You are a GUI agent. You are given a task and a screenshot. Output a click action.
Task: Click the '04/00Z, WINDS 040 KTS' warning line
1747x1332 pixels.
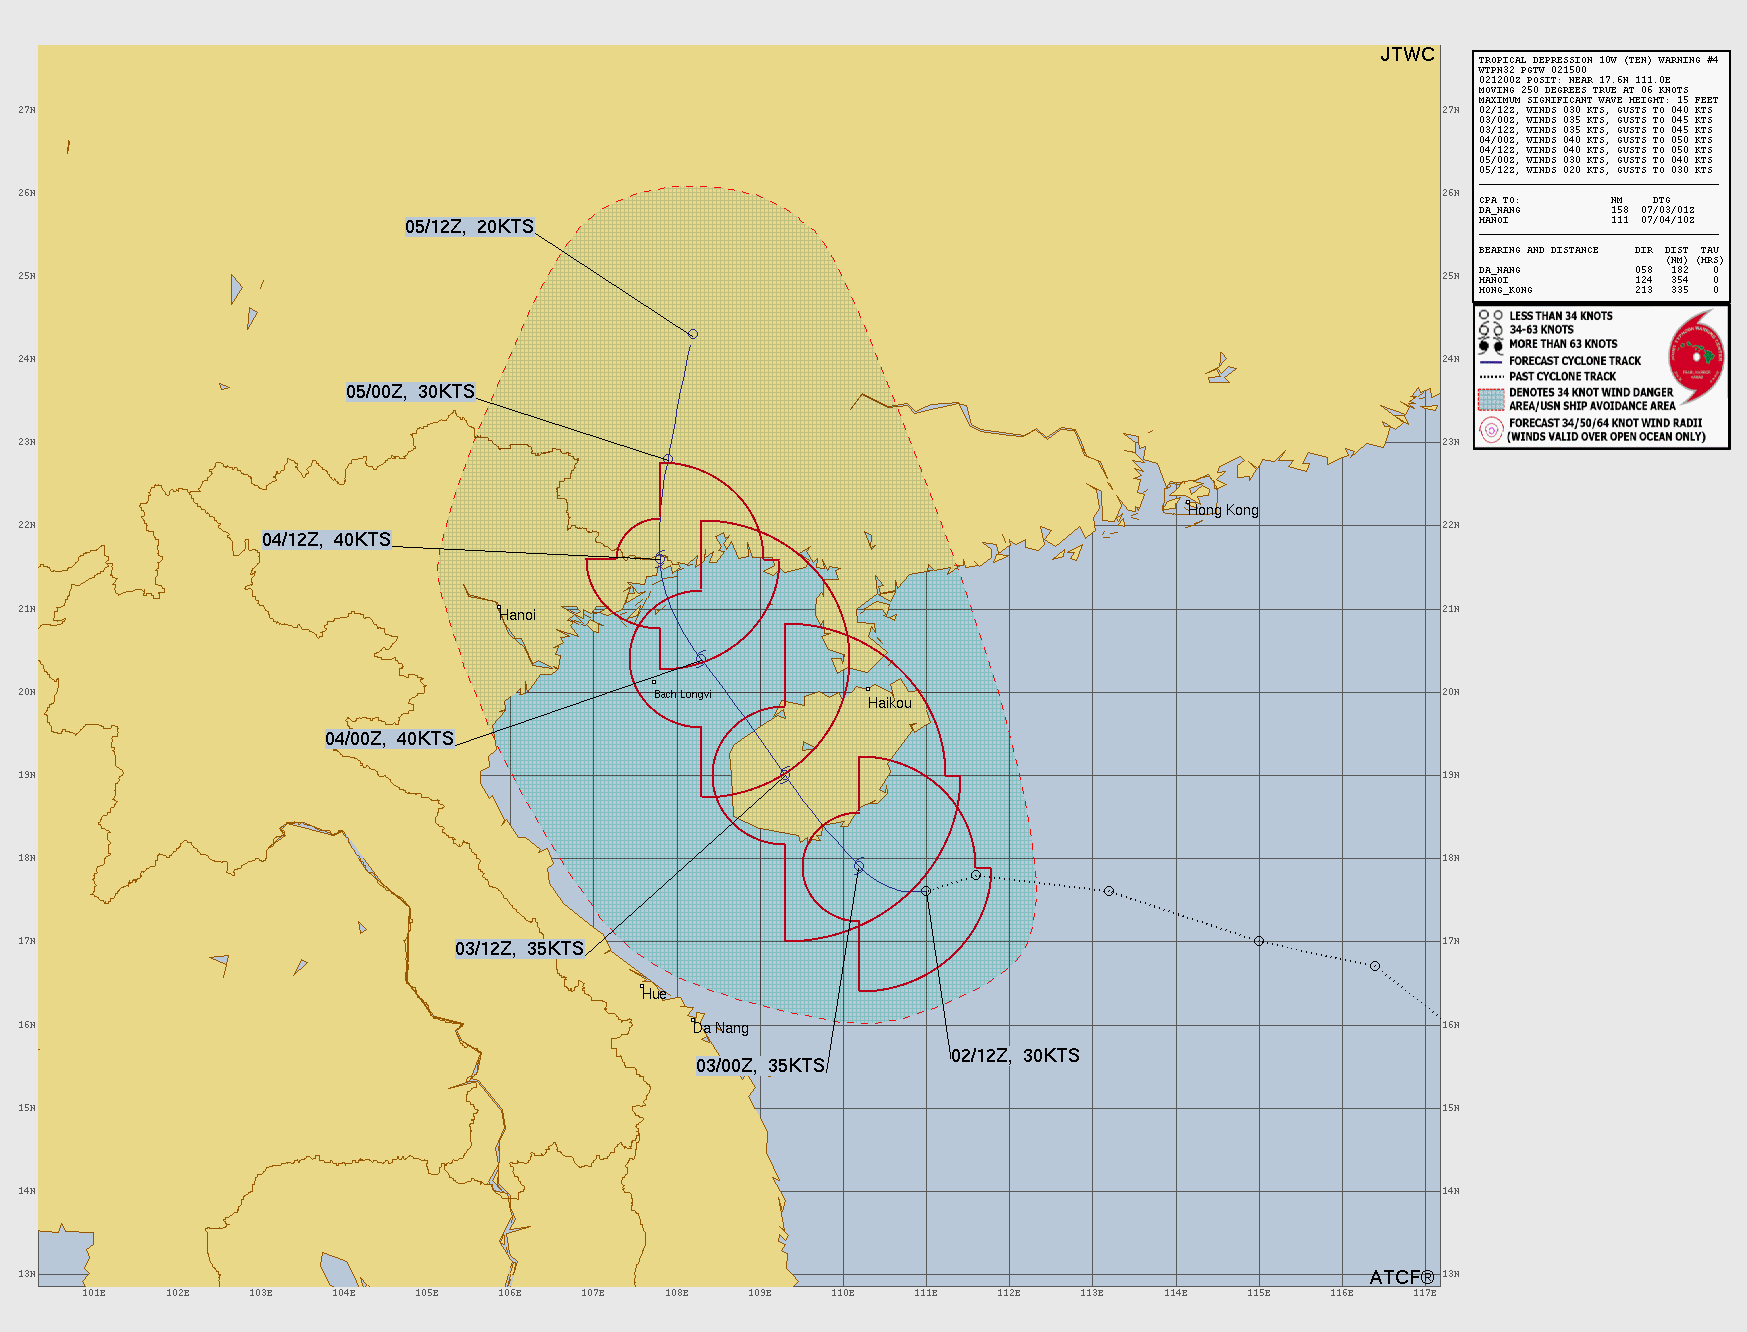click(x=1595, y=140)
